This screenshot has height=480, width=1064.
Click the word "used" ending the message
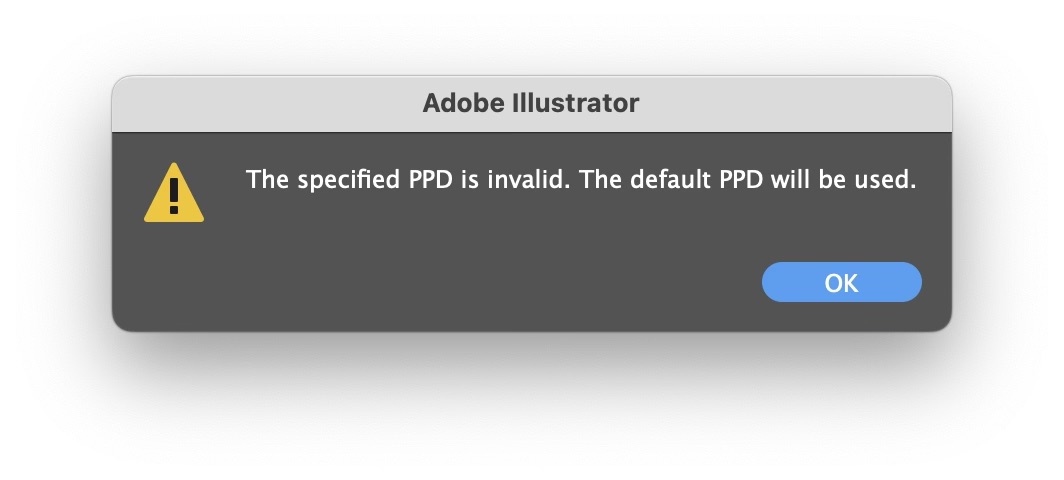click(x=888, y=181)
